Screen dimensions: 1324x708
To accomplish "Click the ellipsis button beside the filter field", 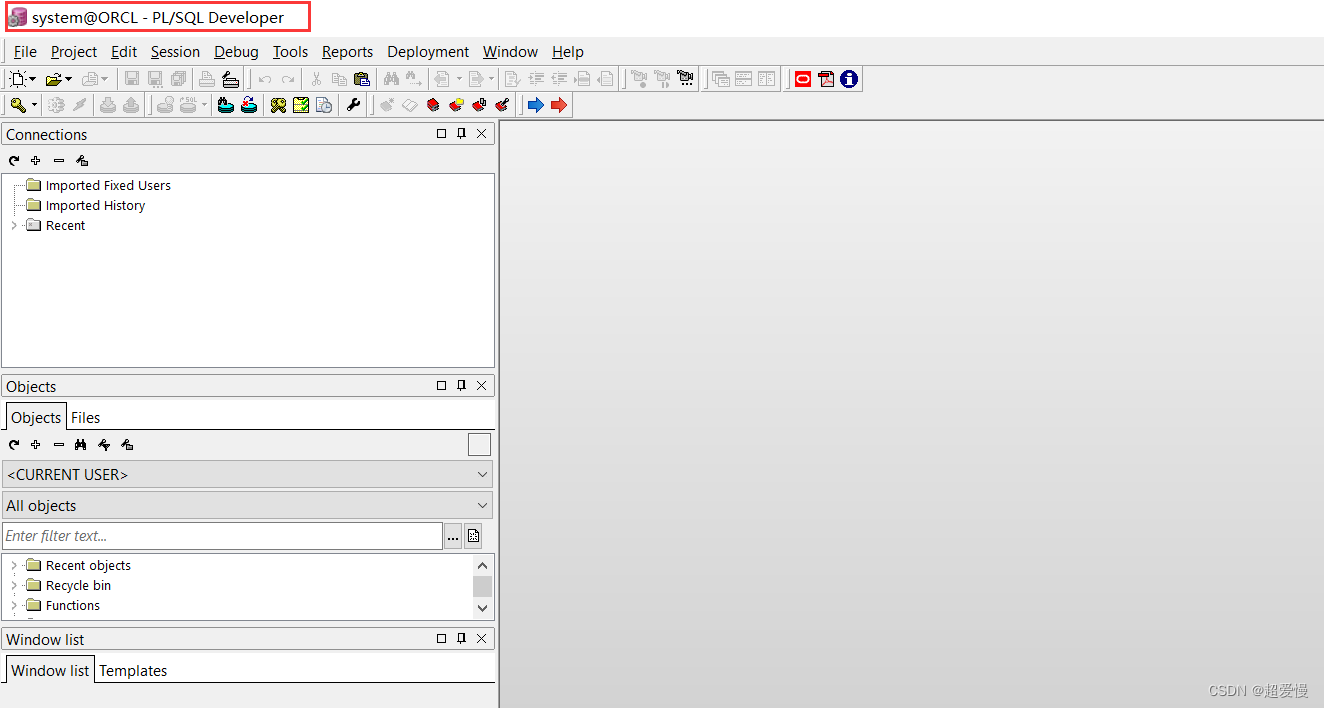I will (x=453, y=536).
